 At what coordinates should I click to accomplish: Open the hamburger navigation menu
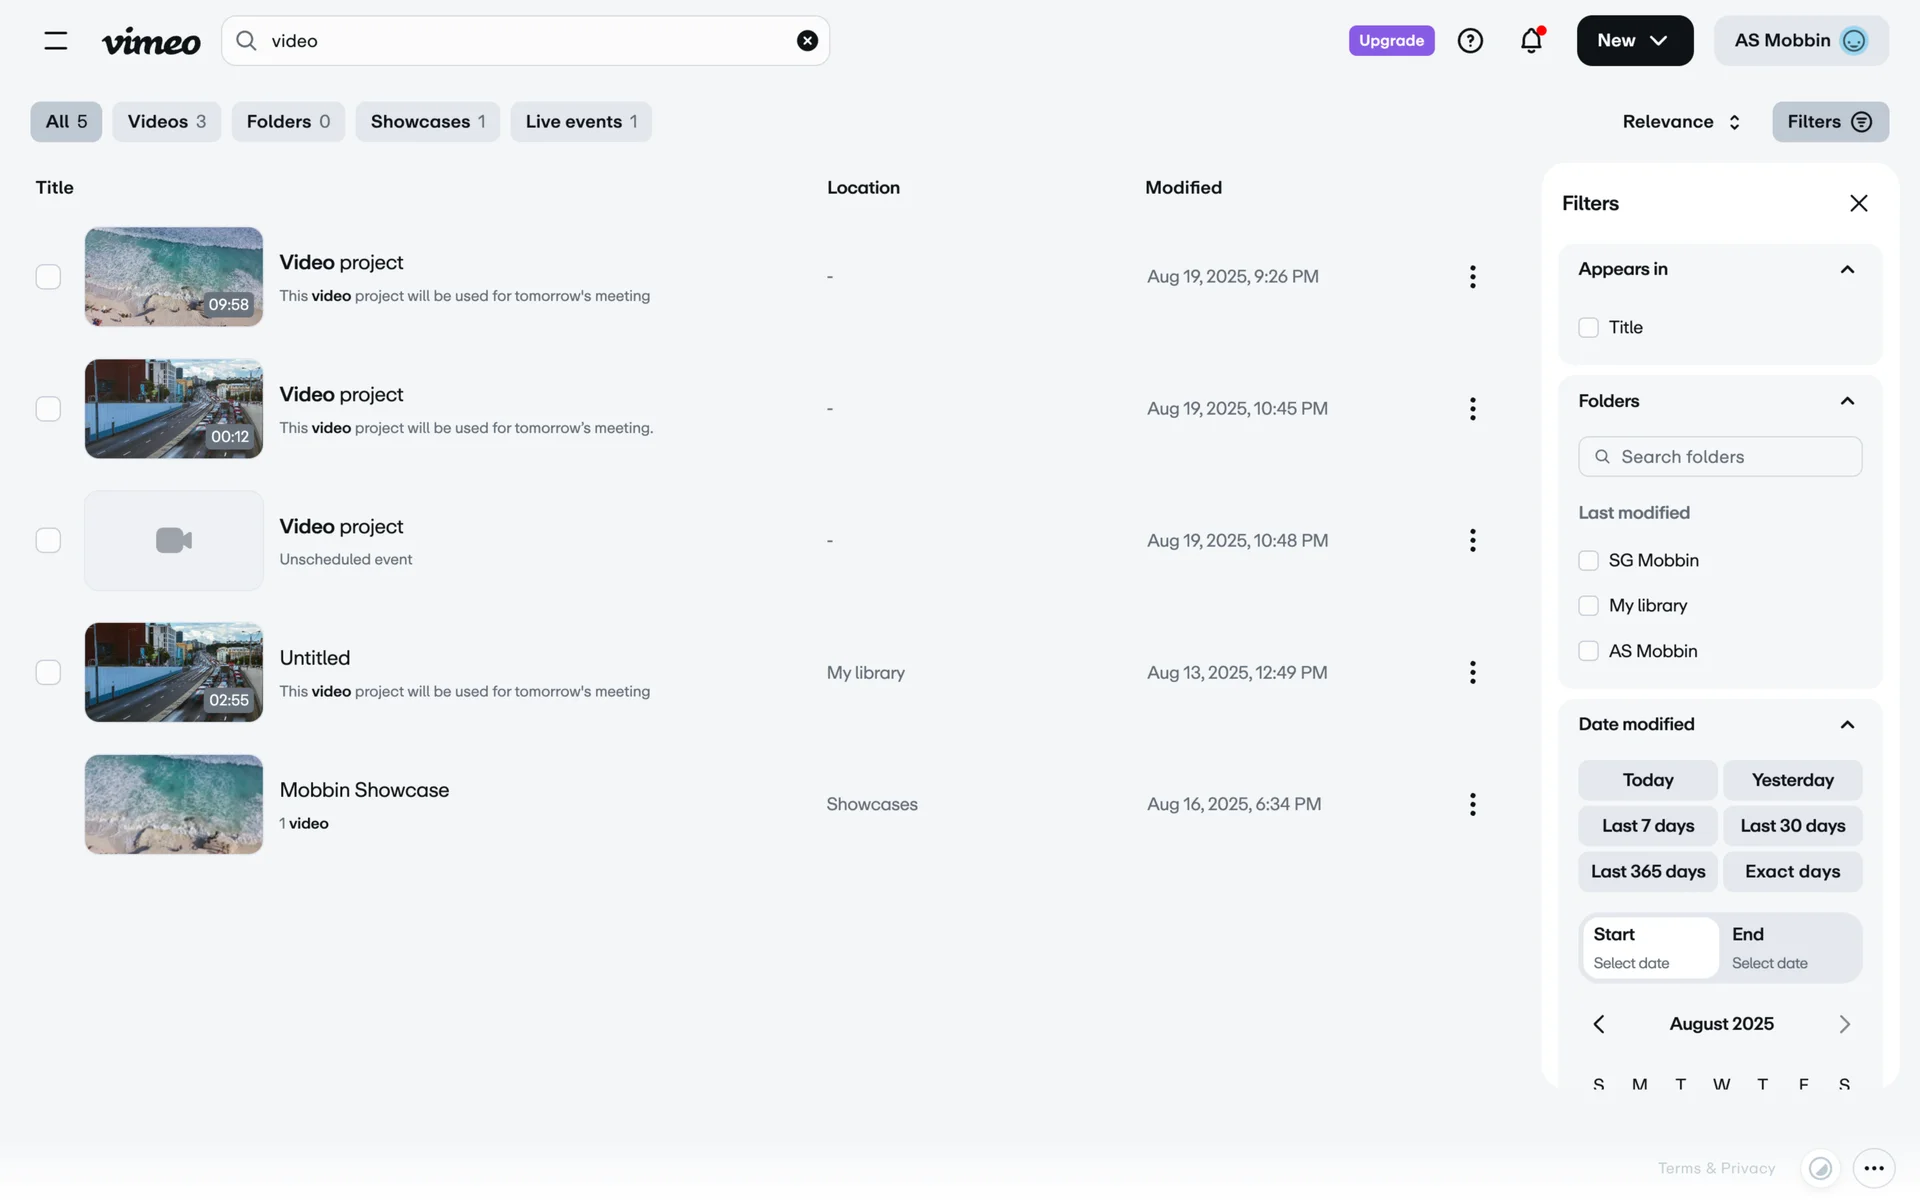click(56, 41)
